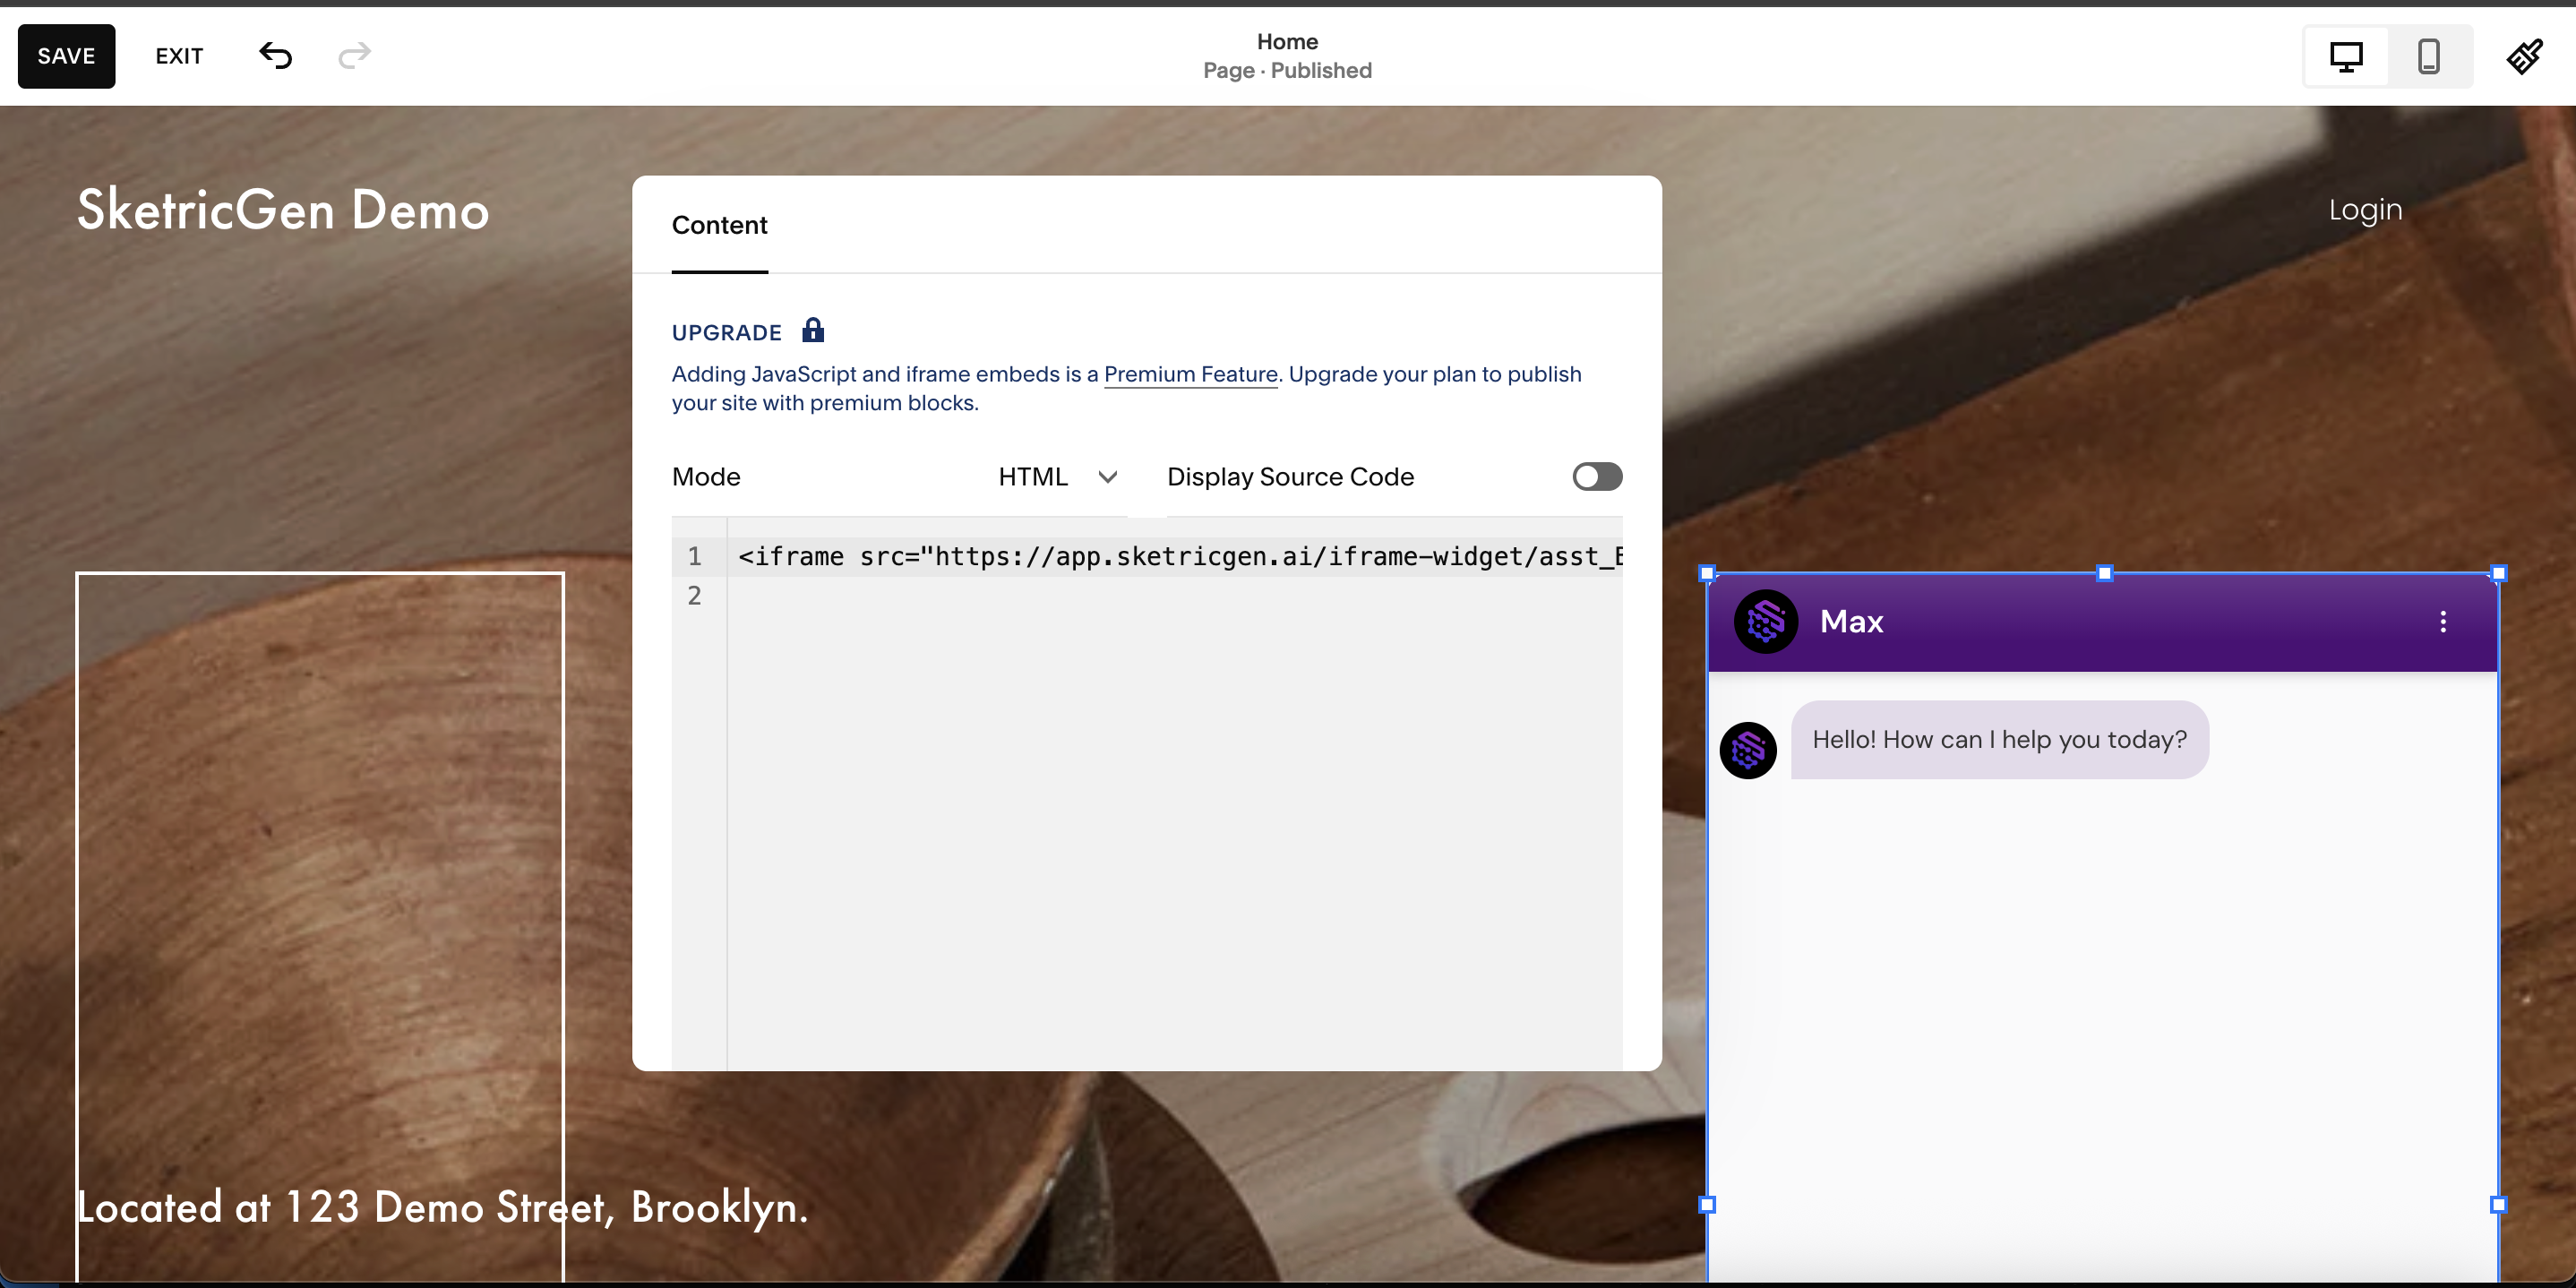The width and height of the screenshot is (2576, 1288).
Task: Switch to desktop preview mode
Action: [x=2345, y=56]
